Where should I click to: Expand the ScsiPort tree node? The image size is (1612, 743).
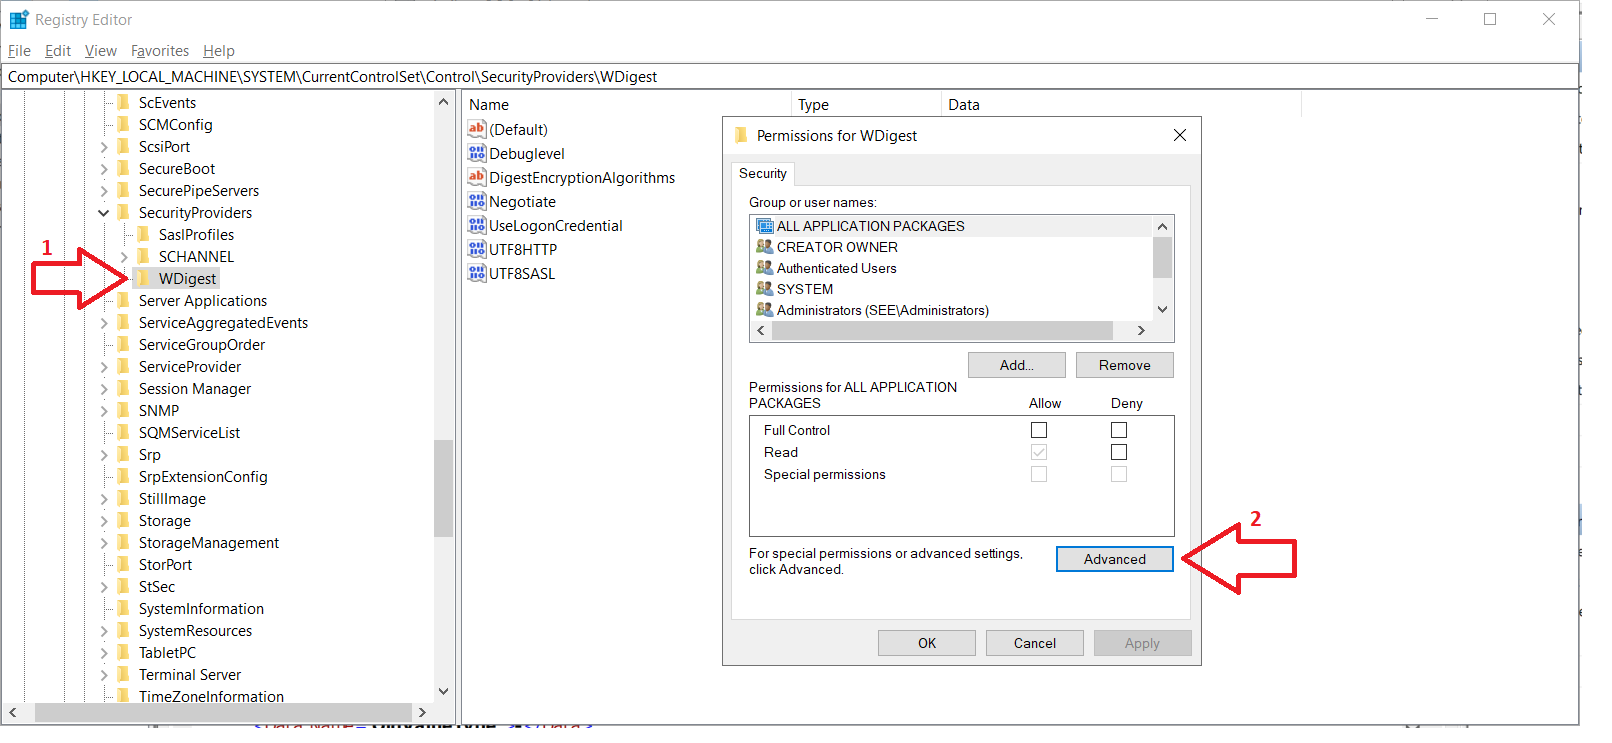104,147
